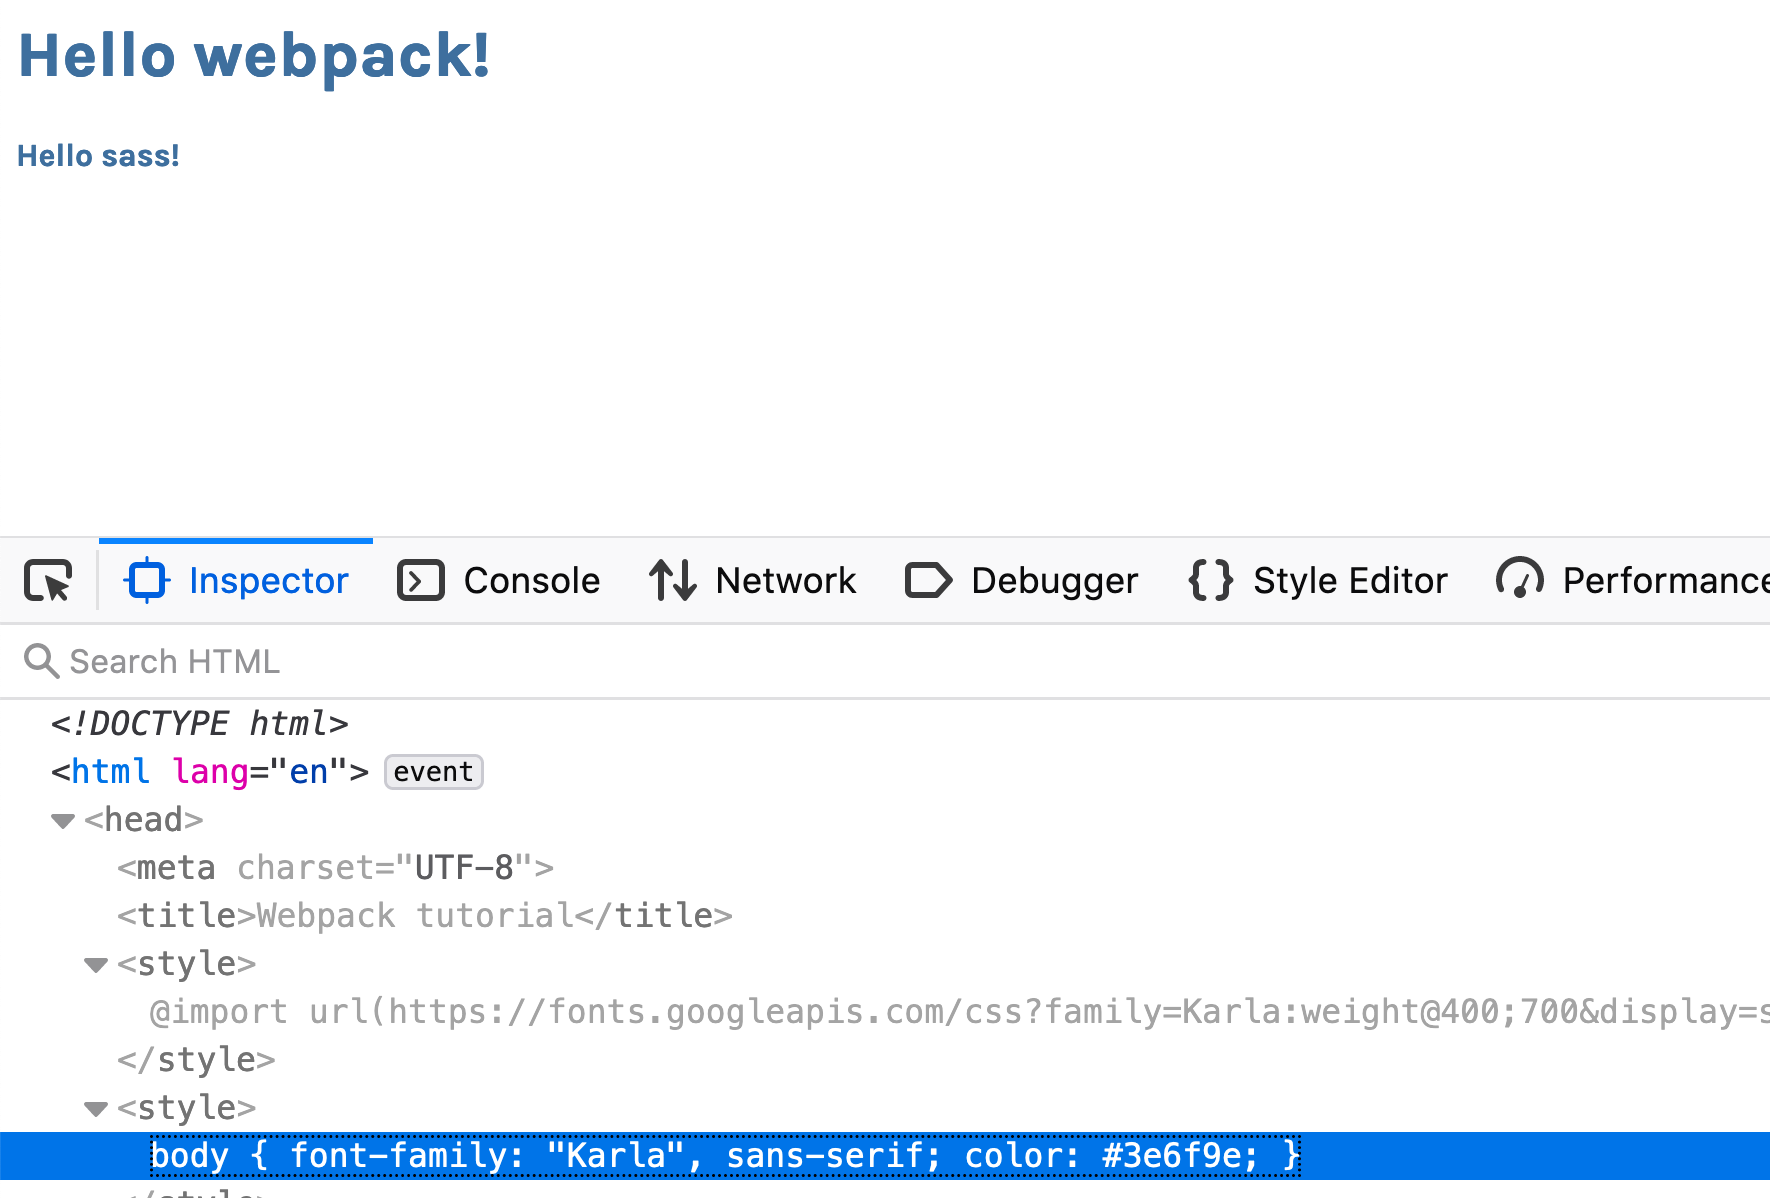The height and width of the screenshot is (1198, 1770).
Task: Click the Performance gauge icon
Action: [x=1520, y=578]
